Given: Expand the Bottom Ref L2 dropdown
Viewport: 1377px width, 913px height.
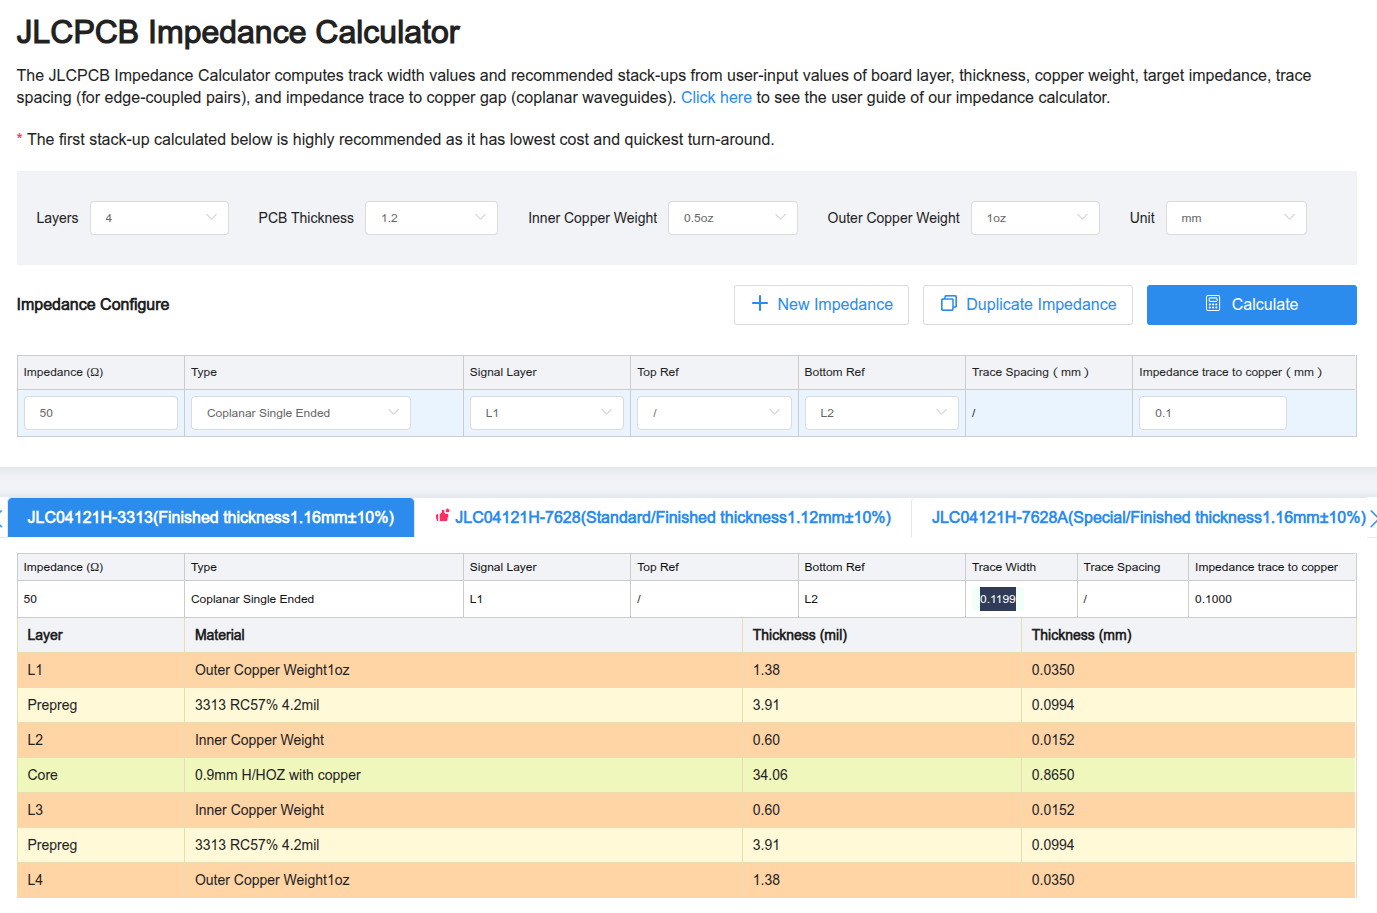Looking at the screenshot, I should pos(882,413).
